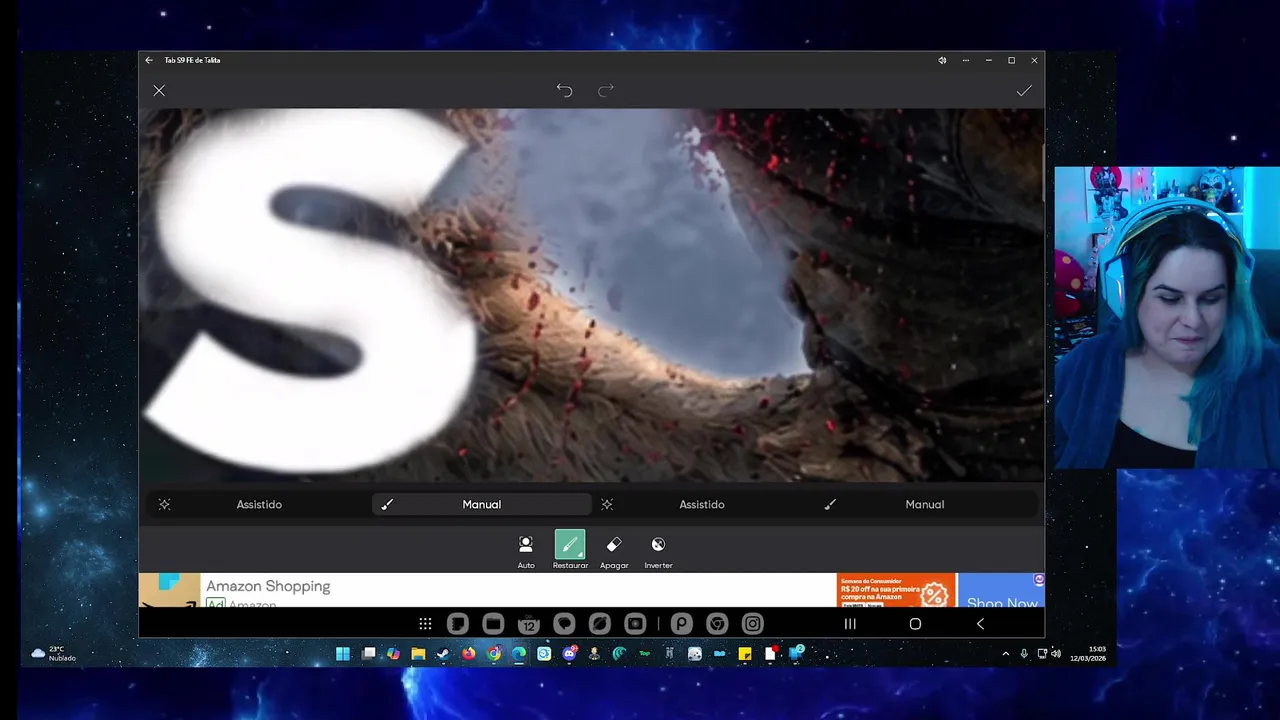Toggle the mirroring window sound icon

(942, 60)
